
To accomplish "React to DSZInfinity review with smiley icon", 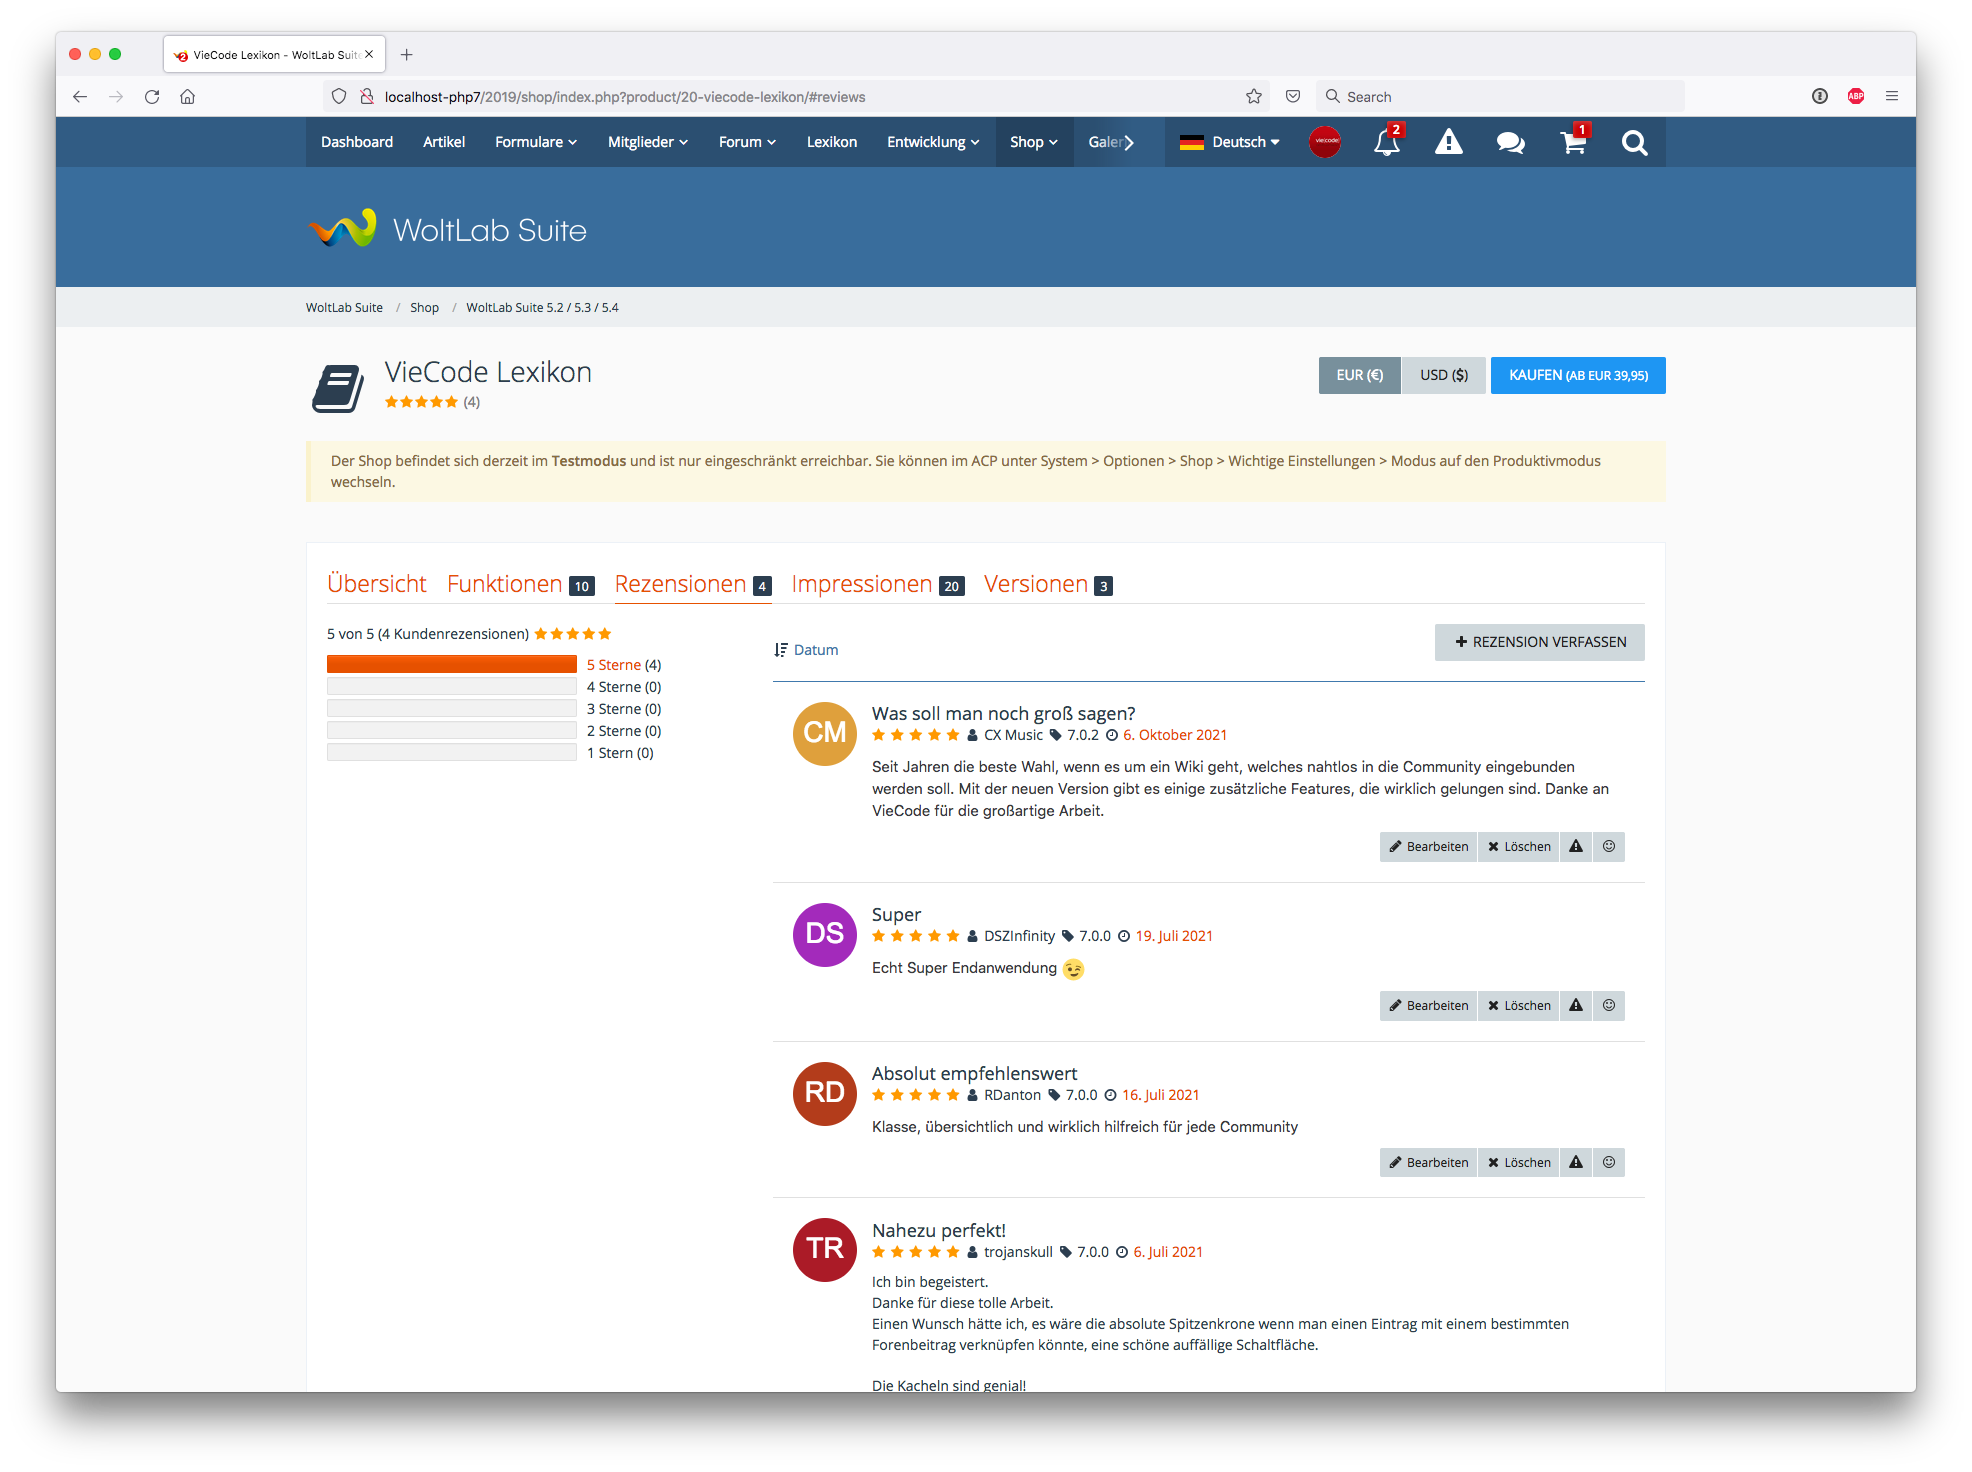I will click(x=1609, y=1006).
